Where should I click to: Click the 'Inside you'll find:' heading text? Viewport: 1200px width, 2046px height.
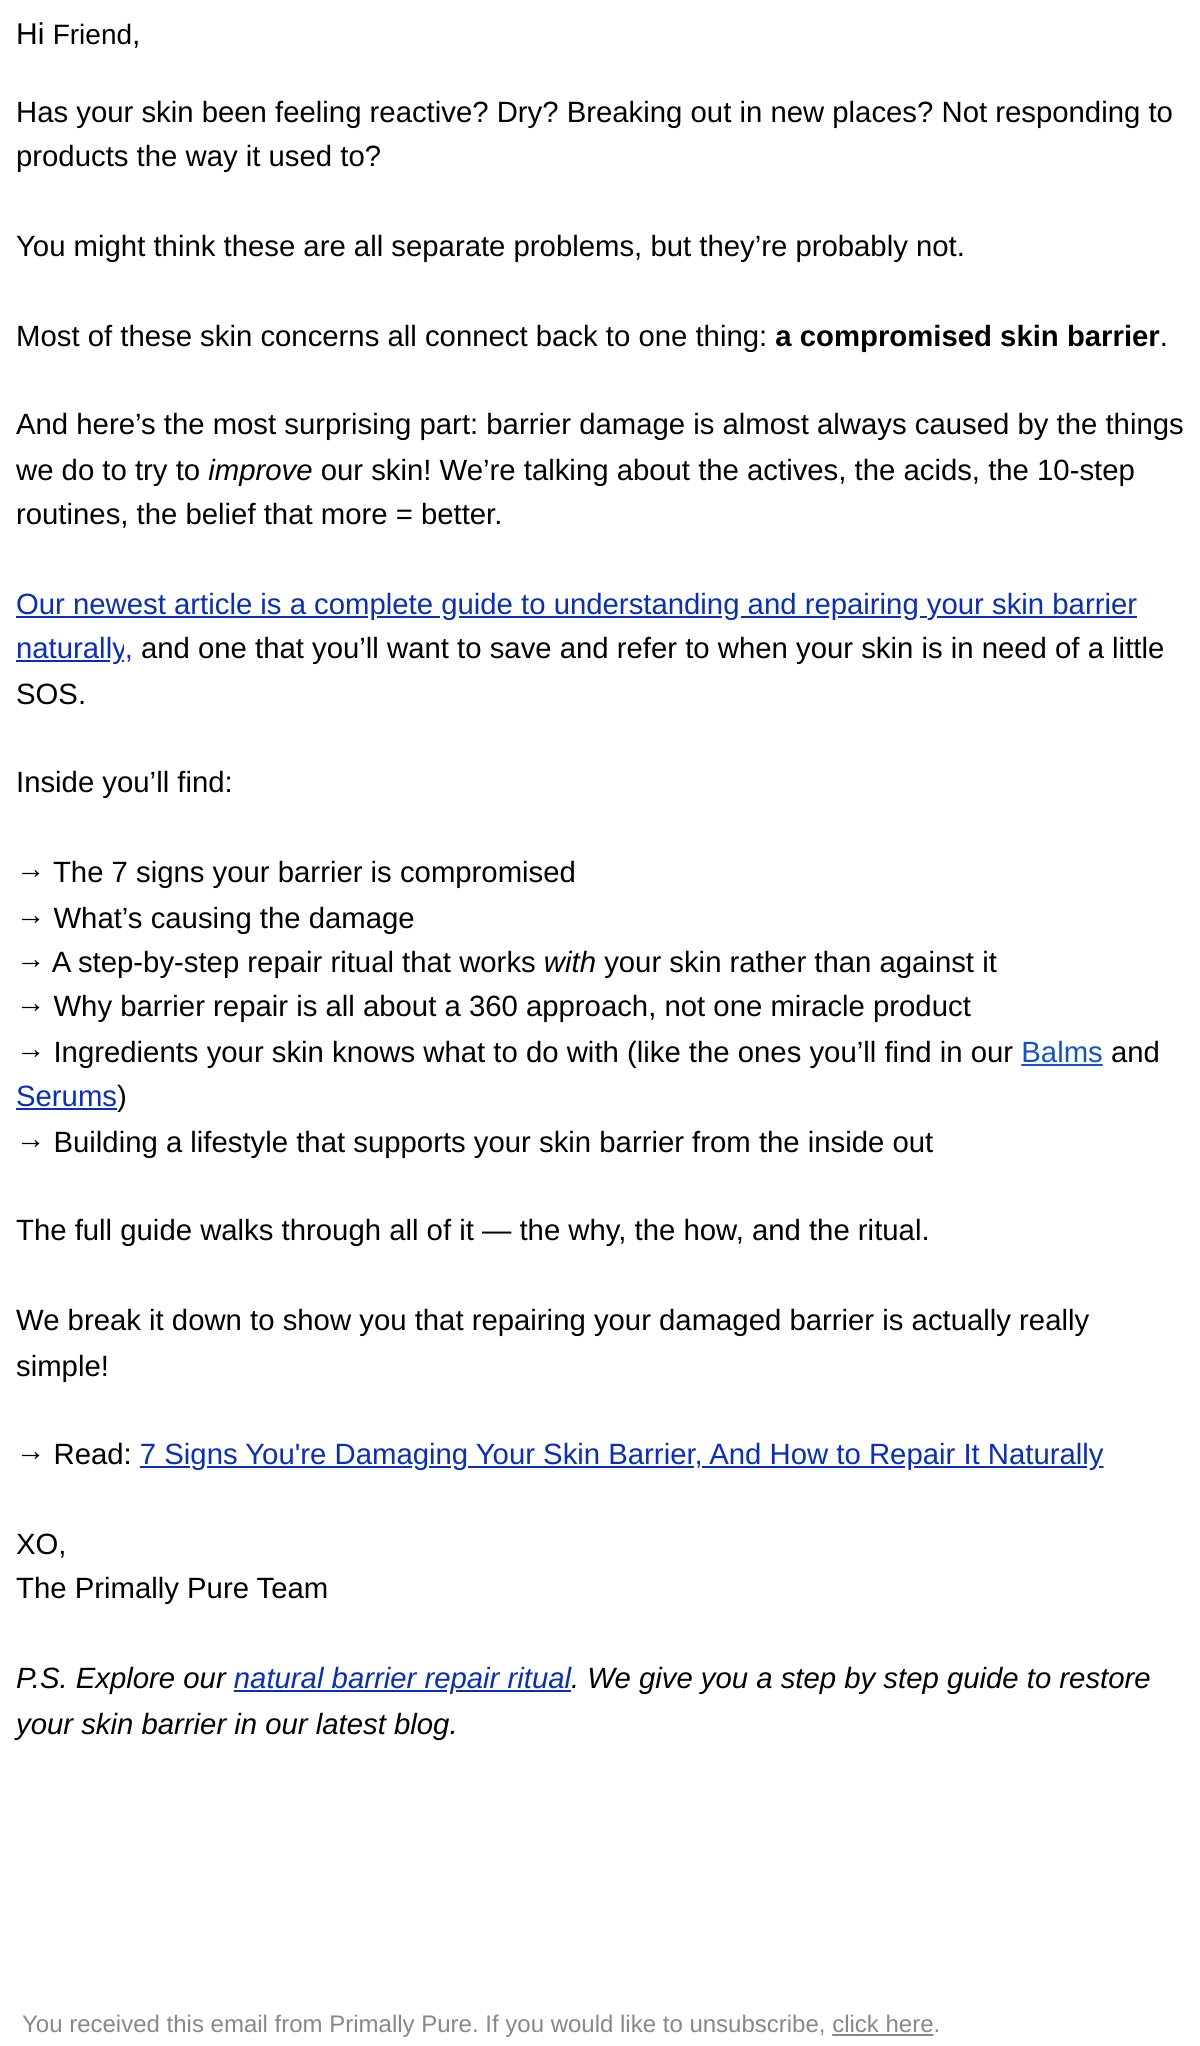coord(124,783)
